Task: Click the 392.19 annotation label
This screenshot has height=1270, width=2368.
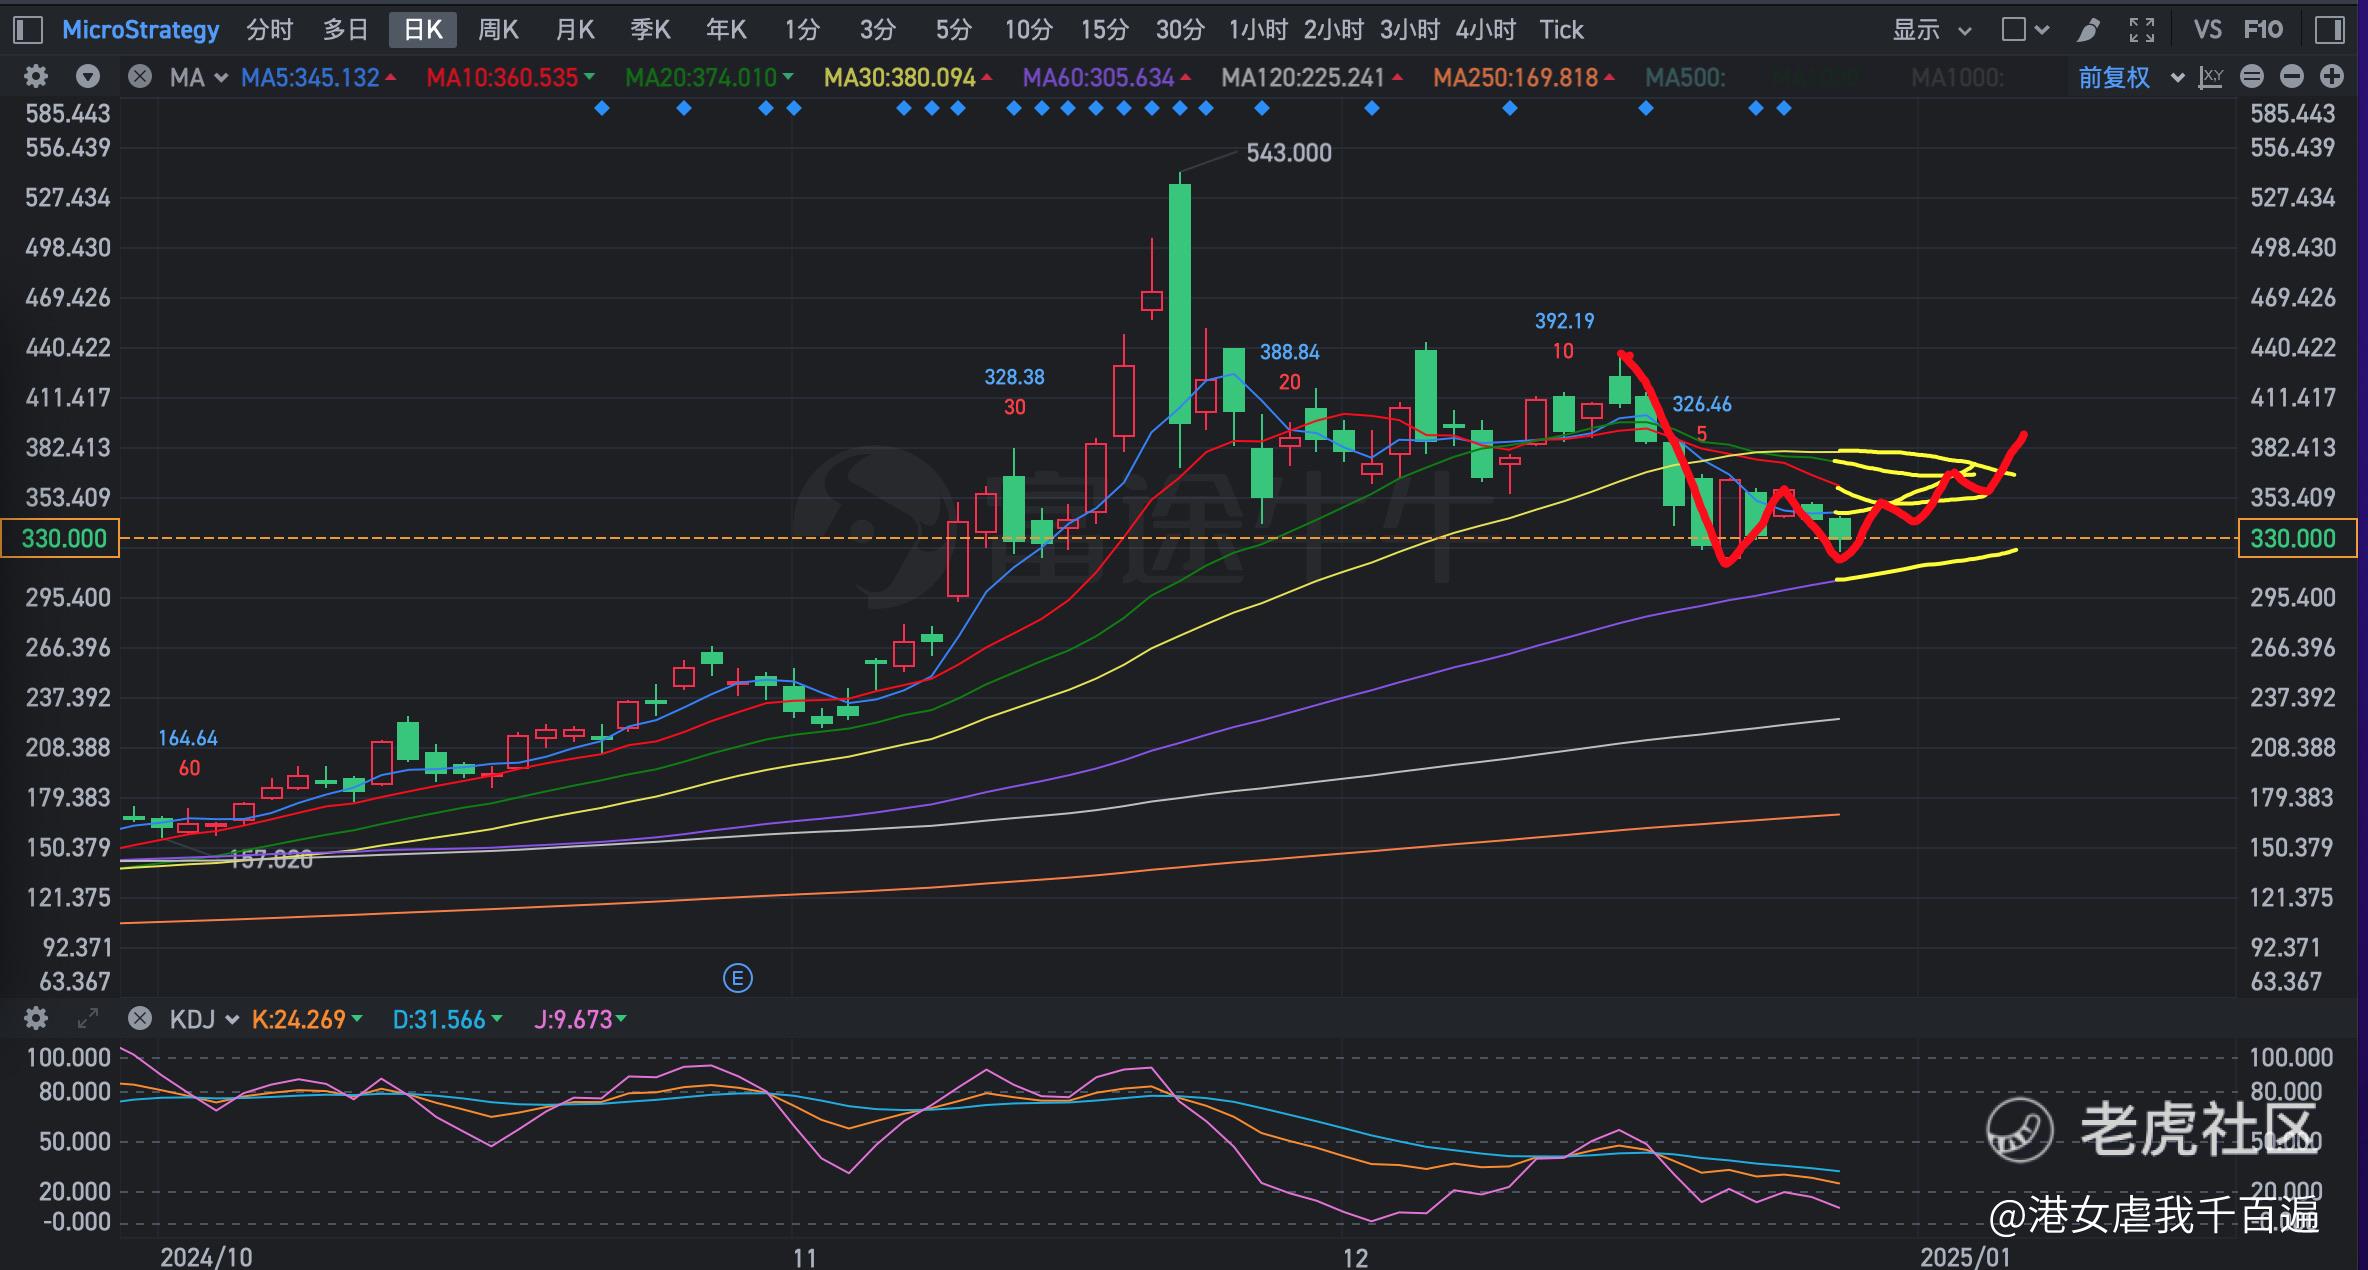Action: pyautogui.click(x=1564, y=321)
